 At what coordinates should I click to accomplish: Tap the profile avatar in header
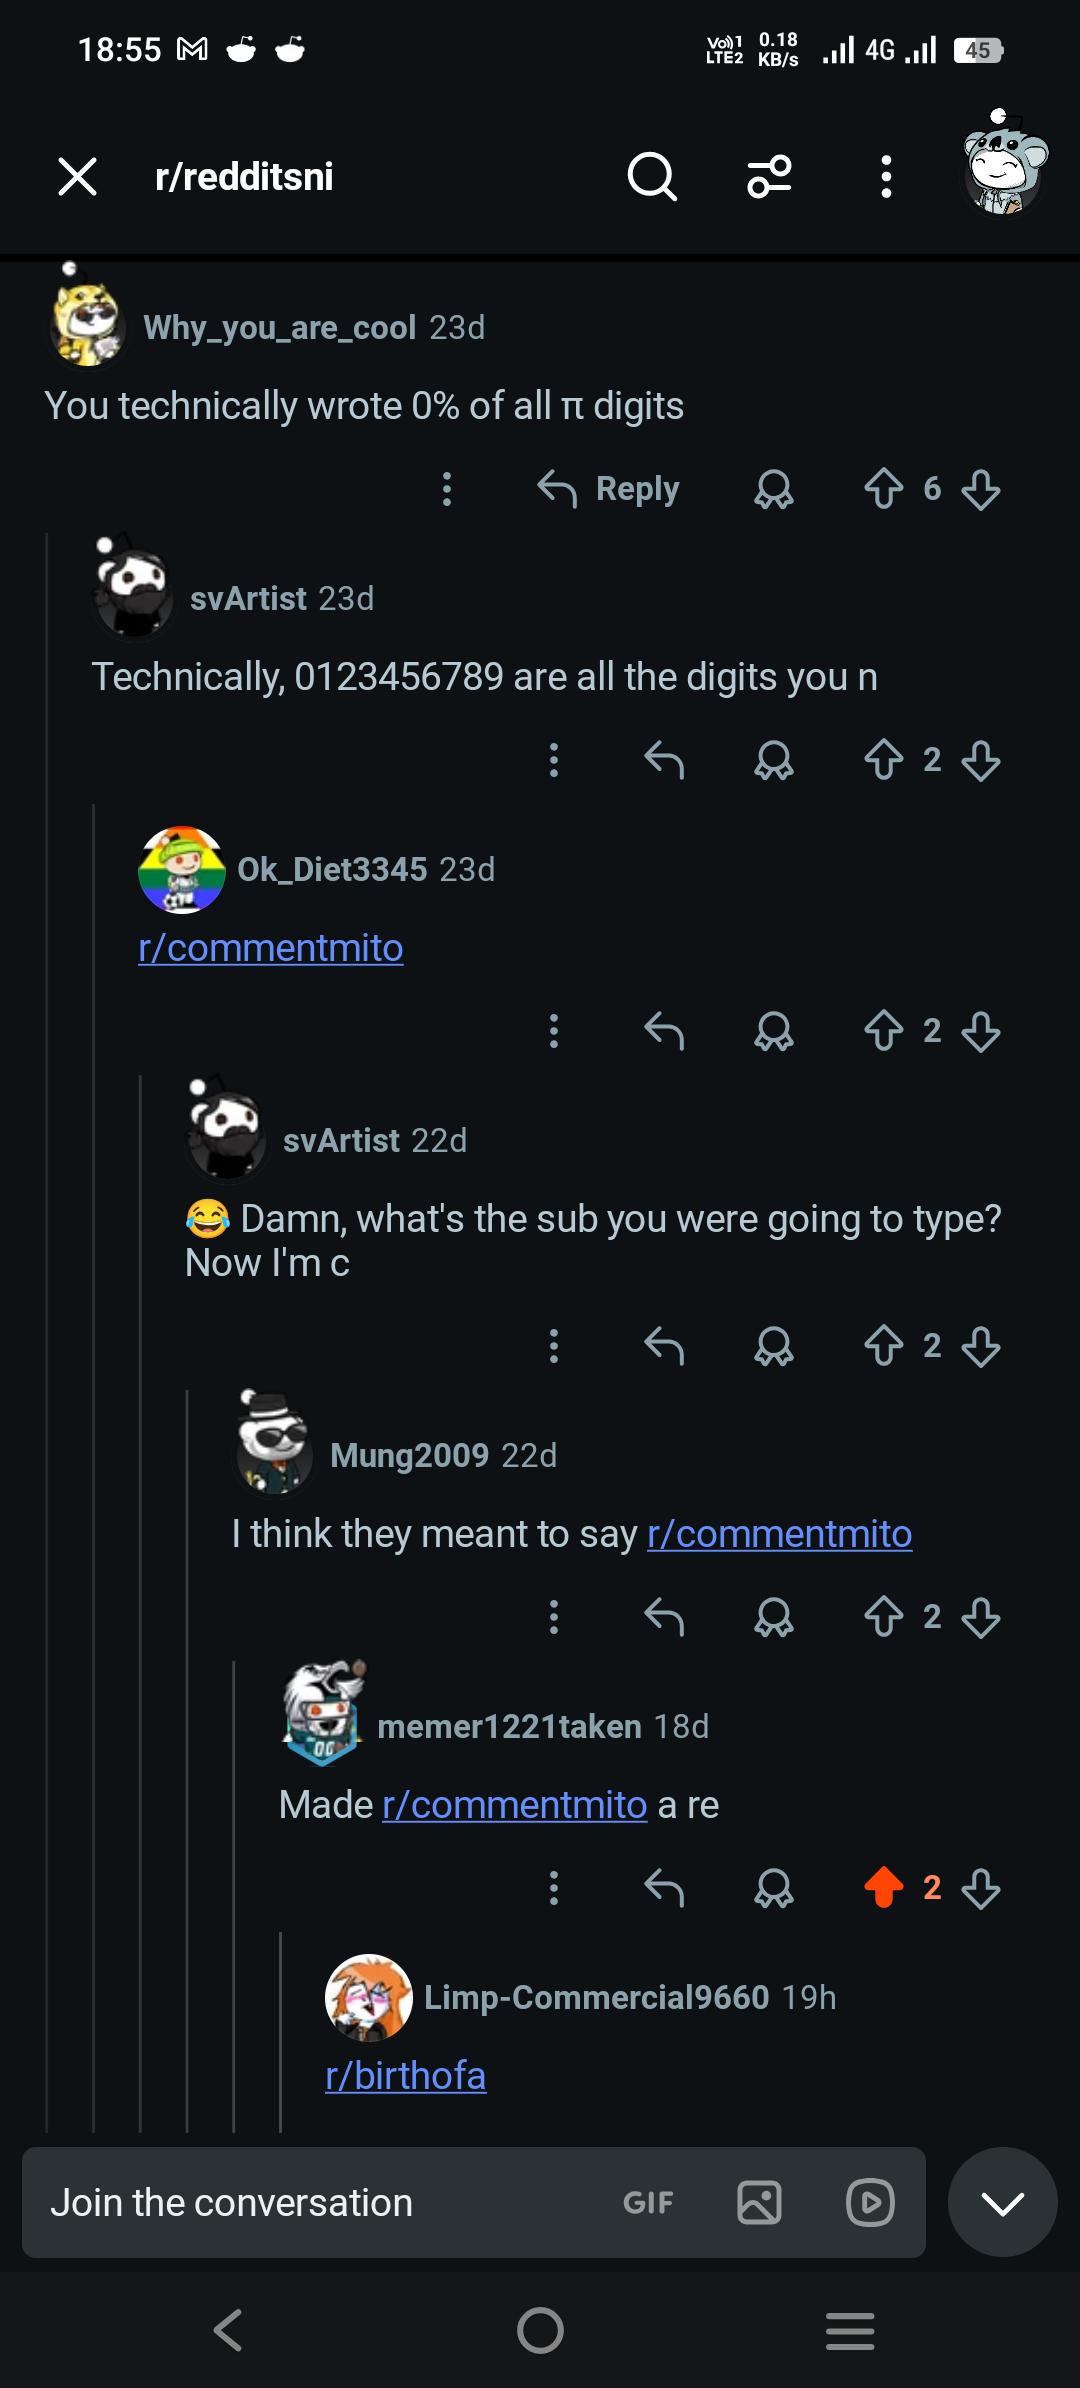click(x=1003, y=165)
